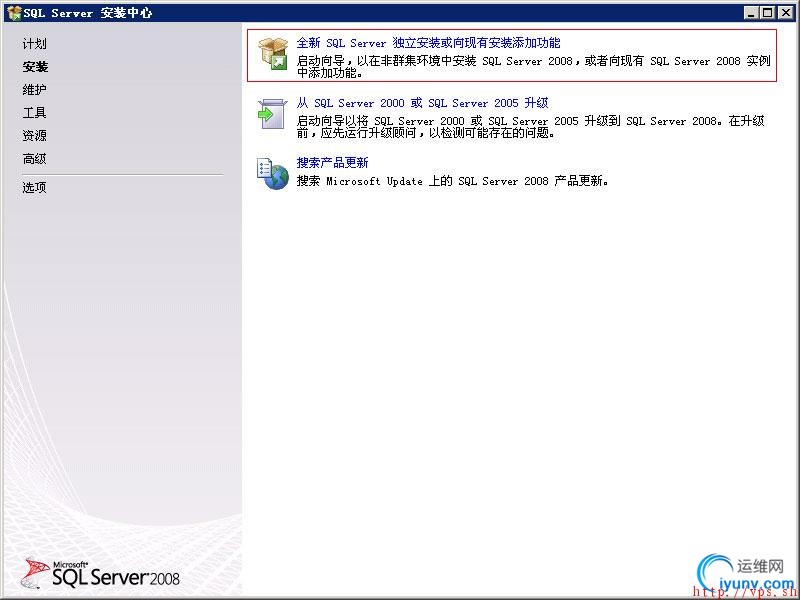
Task: Click the new standalone installation box icon
Action: point(273,54)
